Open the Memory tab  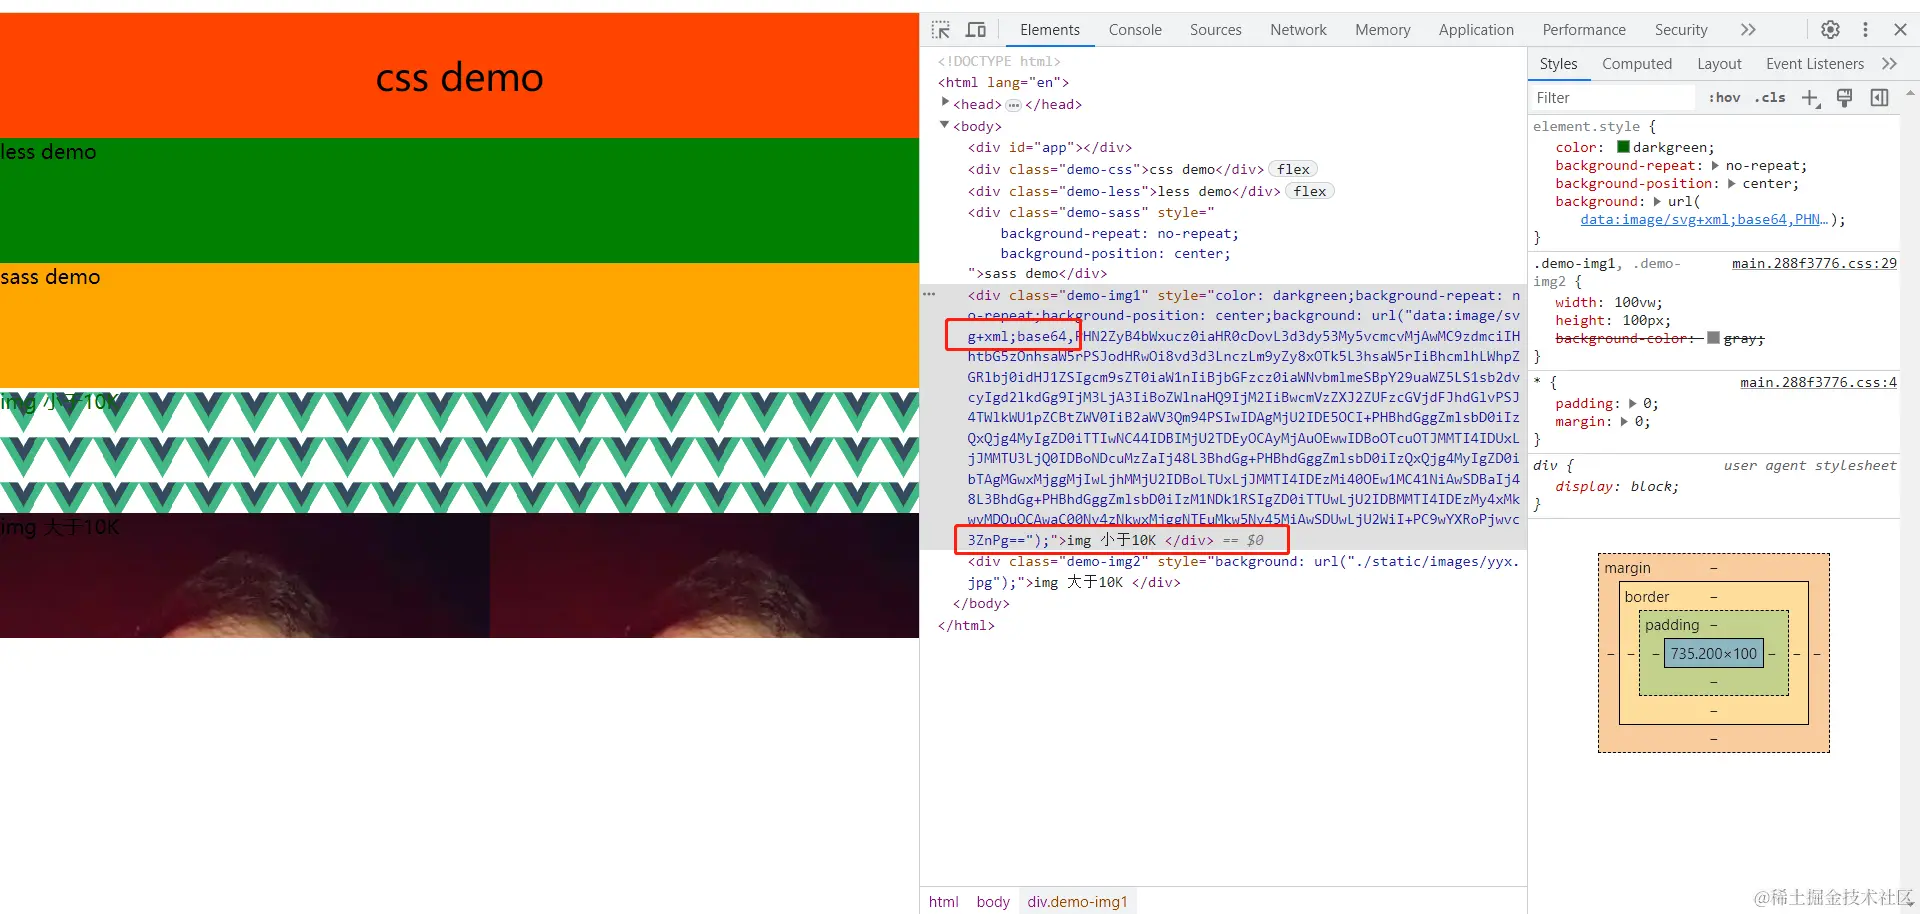coord(1383,30)
